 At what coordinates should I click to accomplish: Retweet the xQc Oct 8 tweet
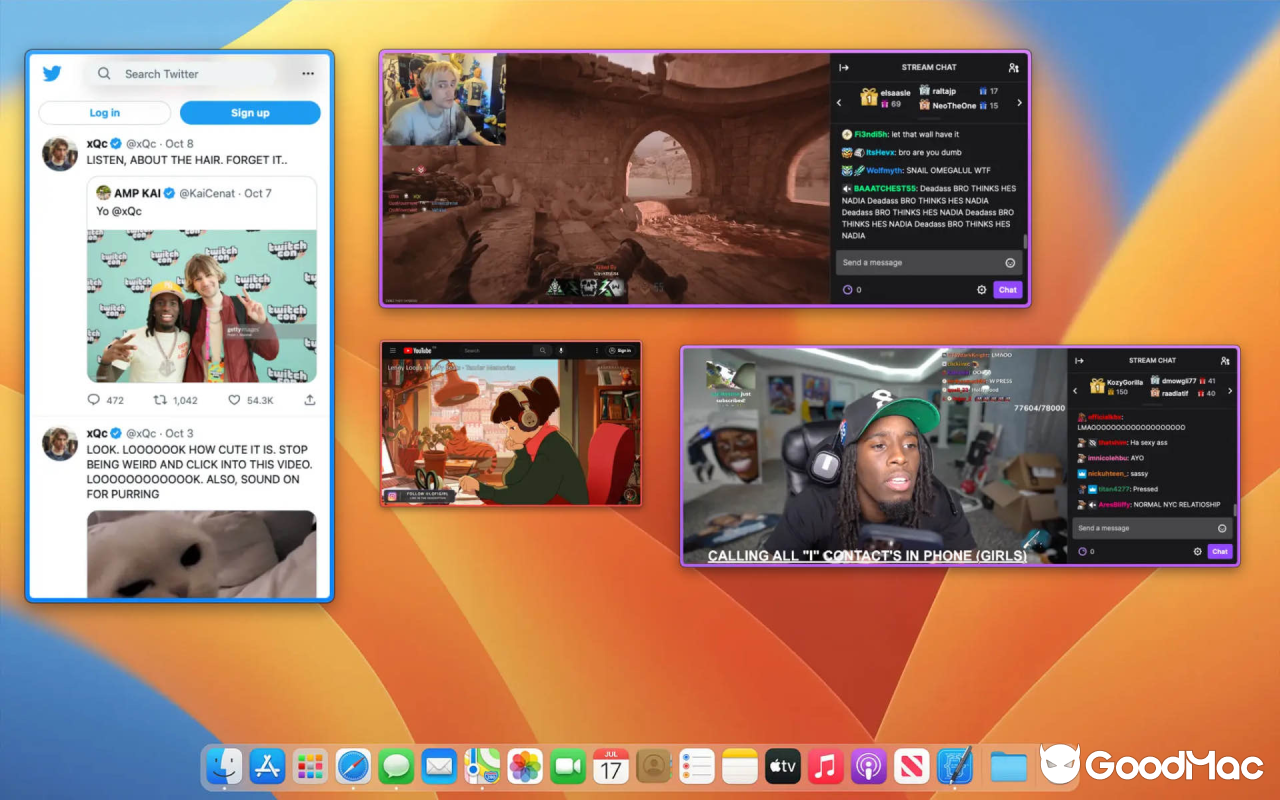click(160, 400)
